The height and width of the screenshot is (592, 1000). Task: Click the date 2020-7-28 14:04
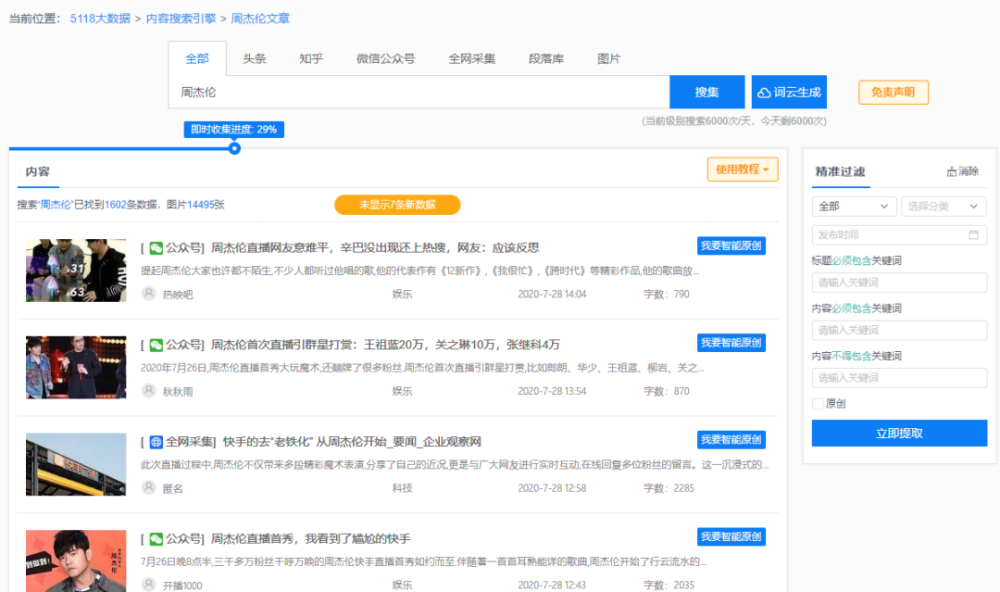(552, 294)
